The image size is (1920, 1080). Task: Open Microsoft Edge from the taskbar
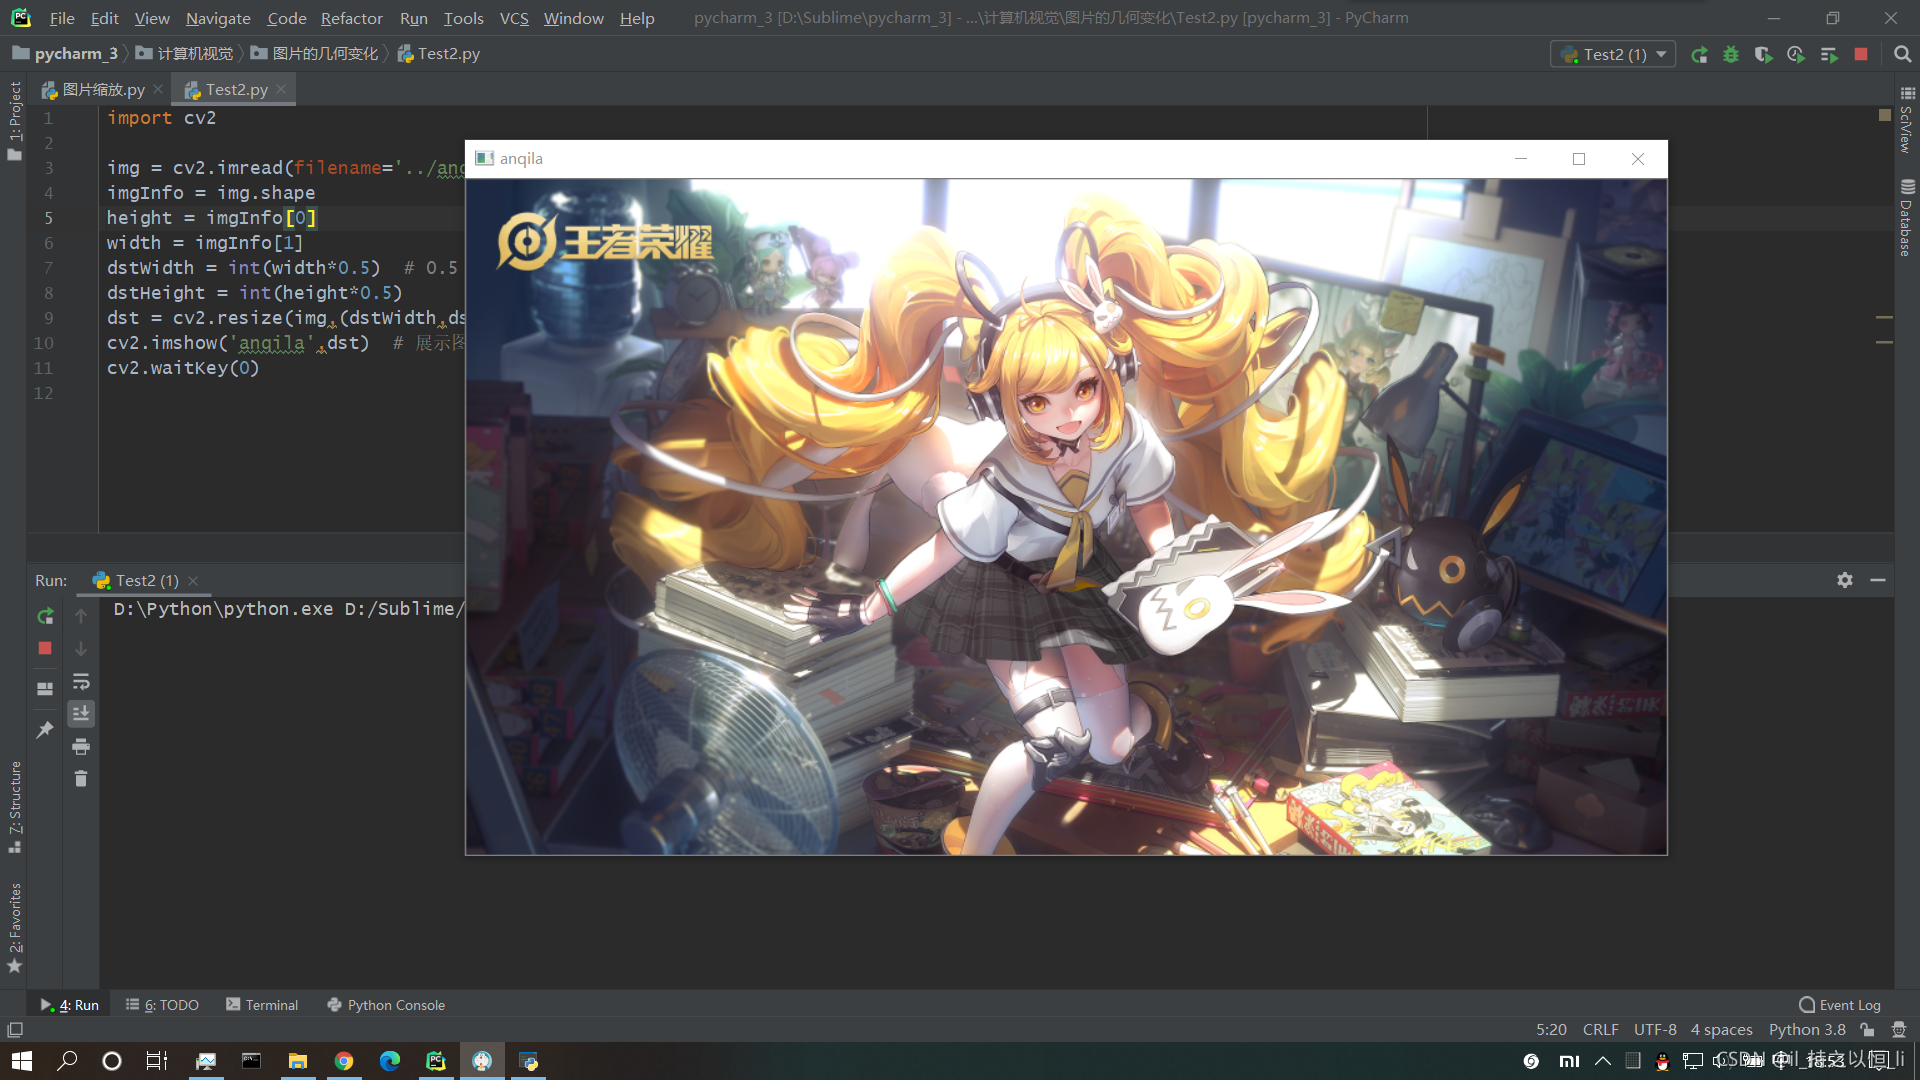390,1061
